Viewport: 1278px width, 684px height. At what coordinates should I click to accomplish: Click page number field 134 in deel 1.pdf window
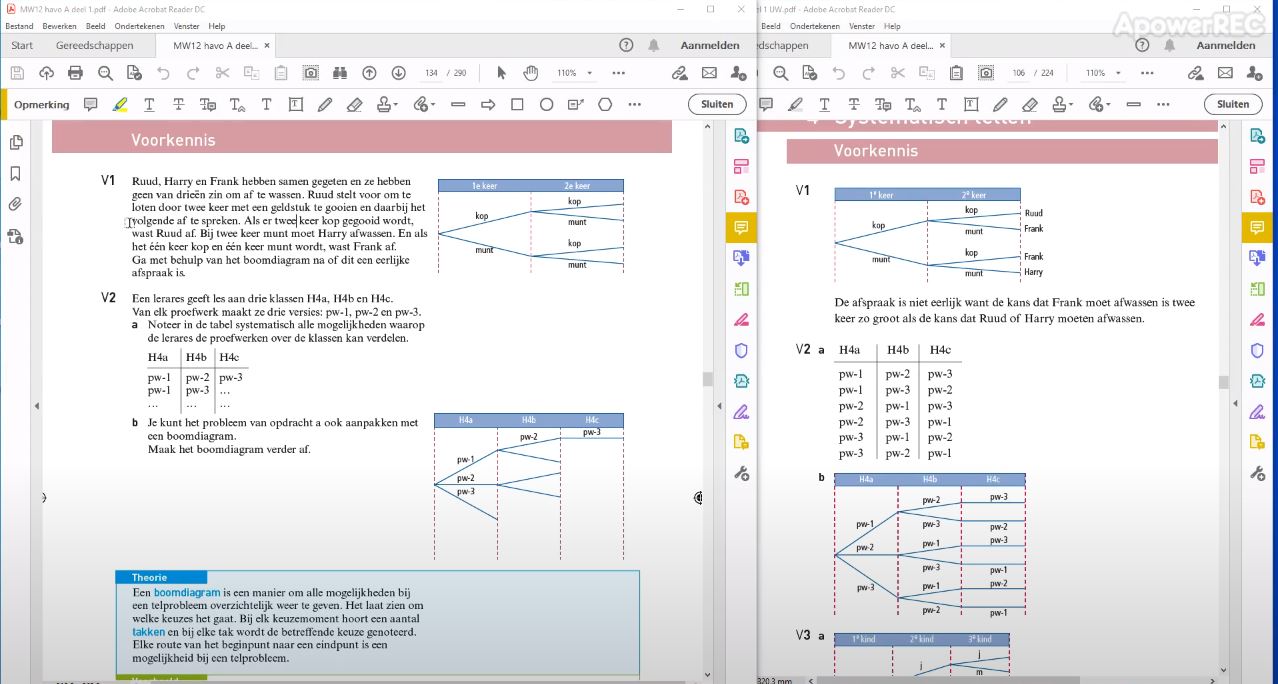tap(432, 73)
